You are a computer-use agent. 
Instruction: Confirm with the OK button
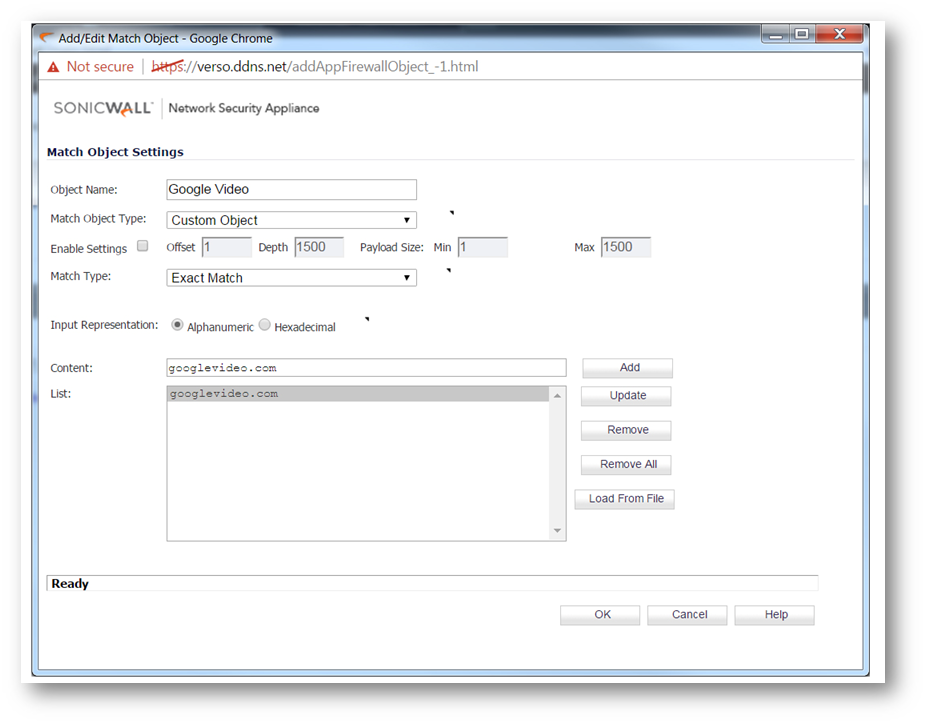(601, 615)
